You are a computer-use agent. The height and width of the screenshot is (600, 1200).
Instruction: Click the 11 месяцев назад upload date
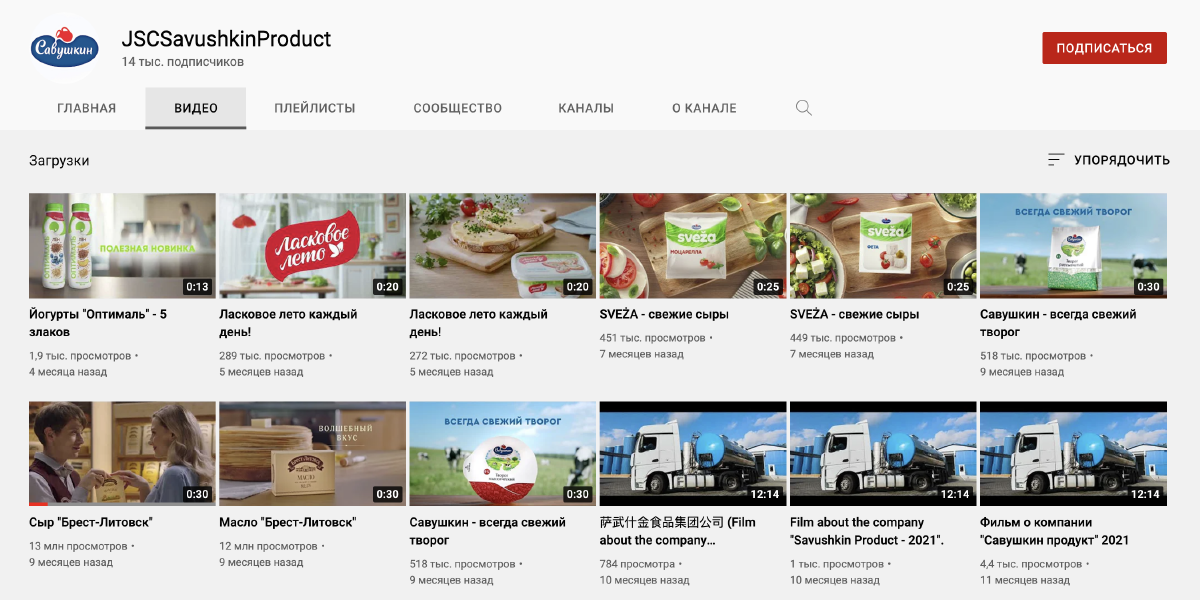pyautogui.click(x=1025, y=580)
